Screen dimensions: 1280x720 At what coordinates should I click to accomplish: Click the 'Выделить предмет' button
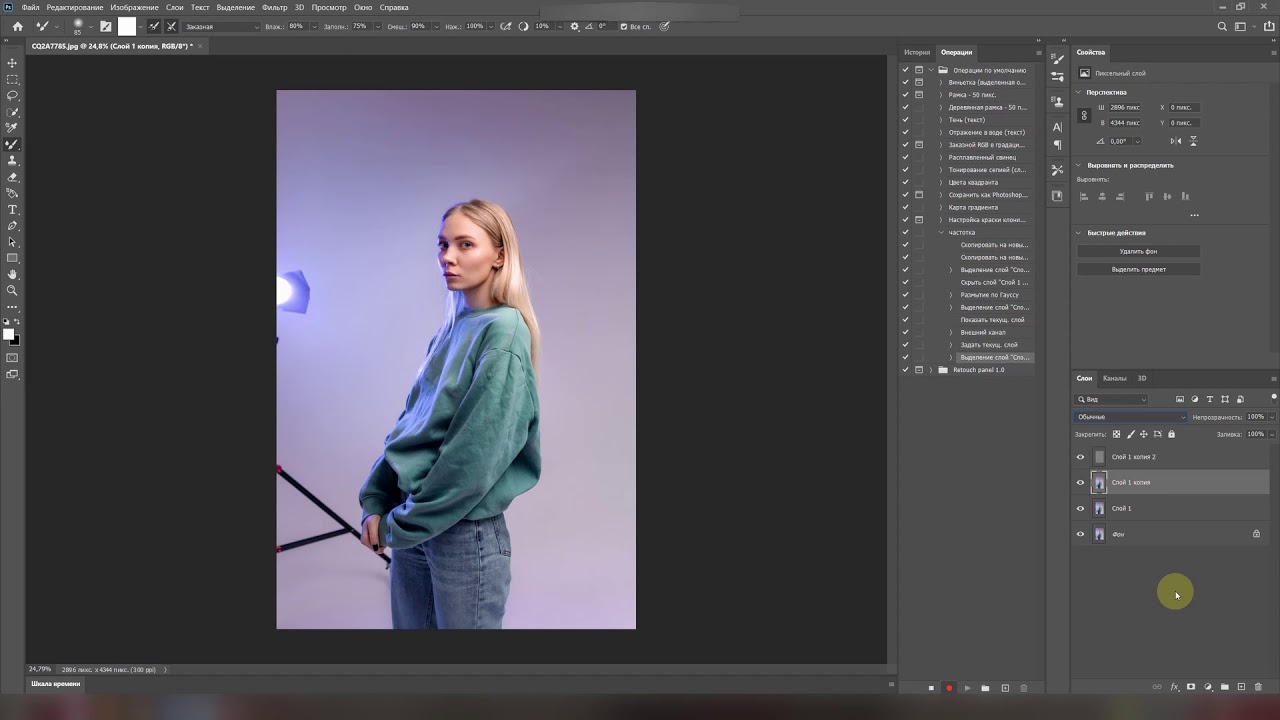point(1138,269)
